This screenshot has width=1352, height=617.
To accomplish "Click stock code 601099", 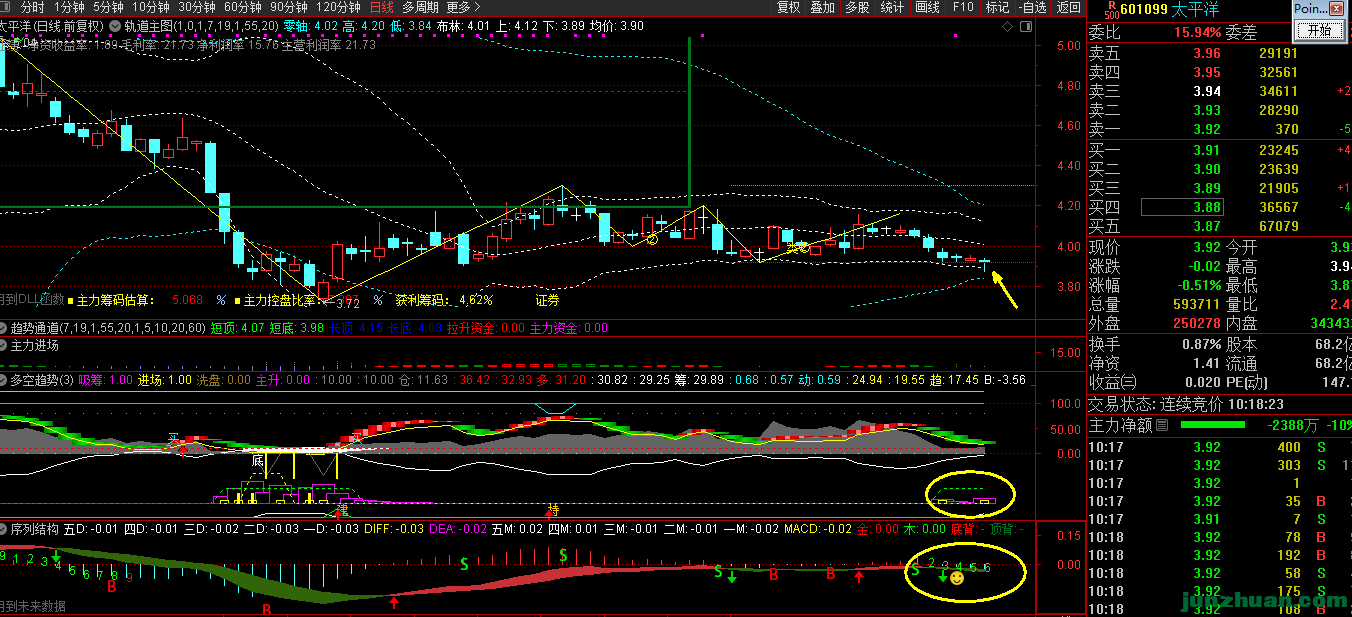I will [1144, 10].
